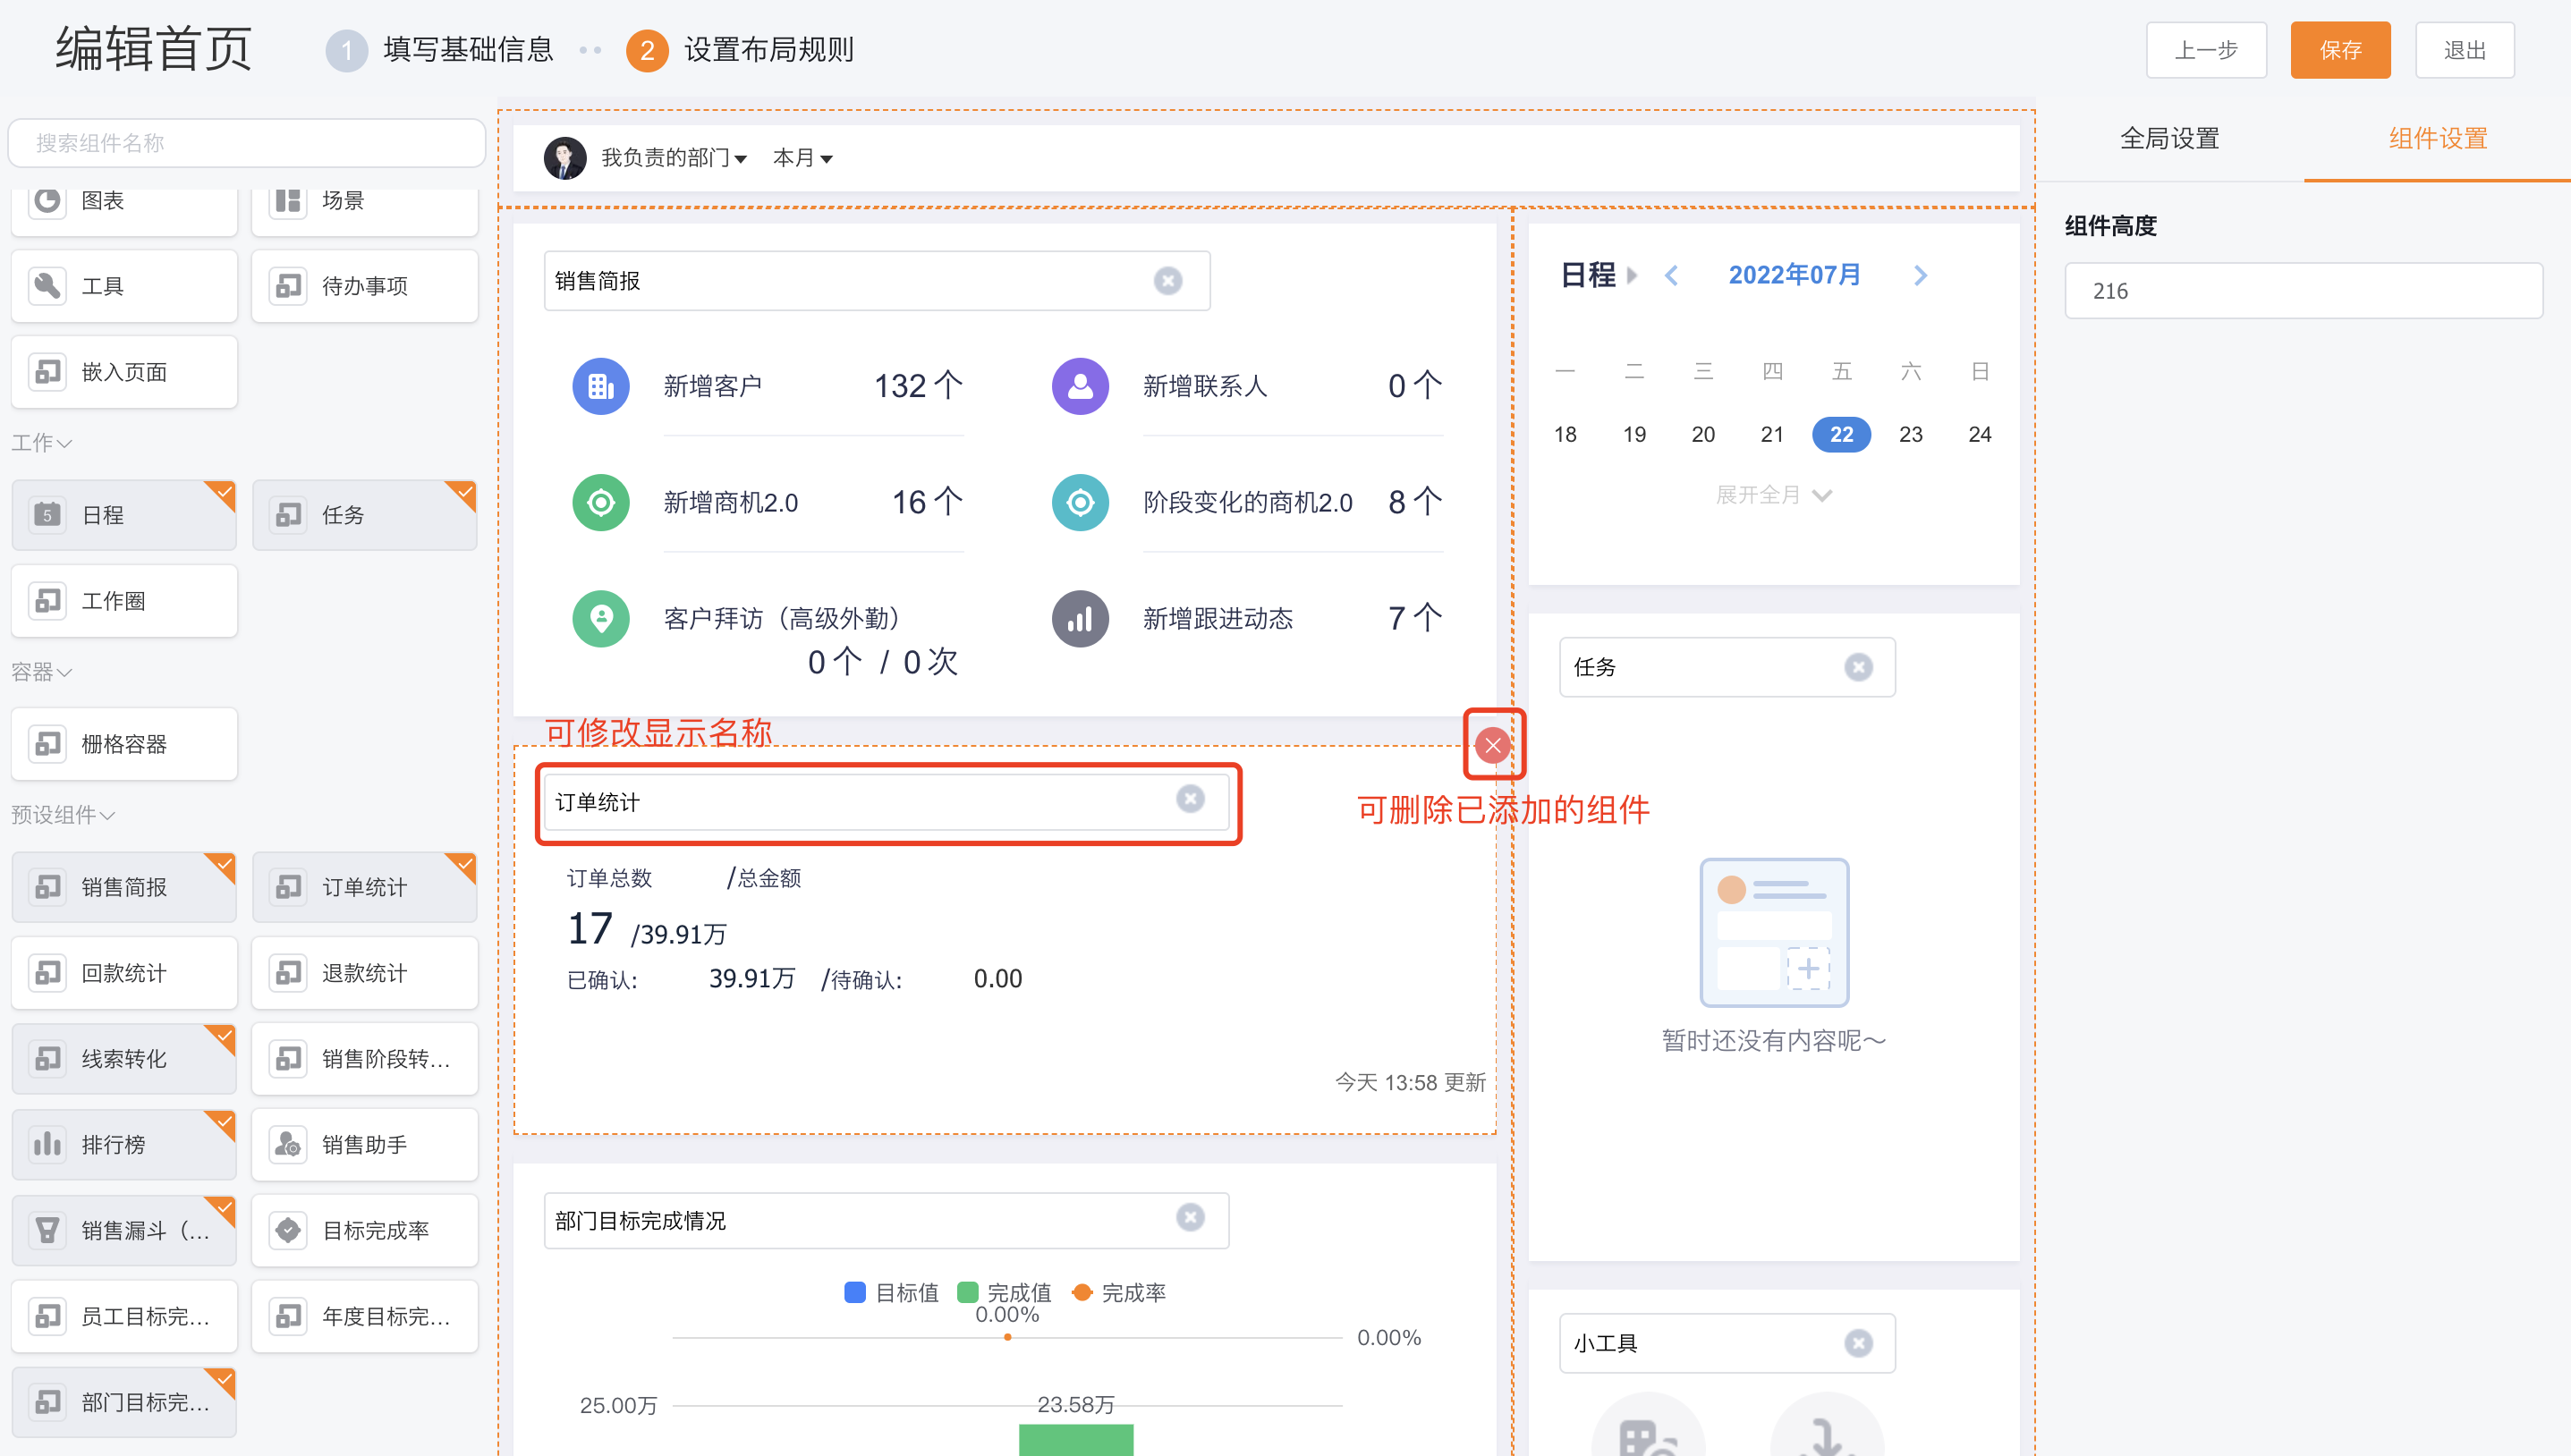Select the 订单统计 preset component in sidebar
The image size is (2571, 1456).
tap(365, 887)
